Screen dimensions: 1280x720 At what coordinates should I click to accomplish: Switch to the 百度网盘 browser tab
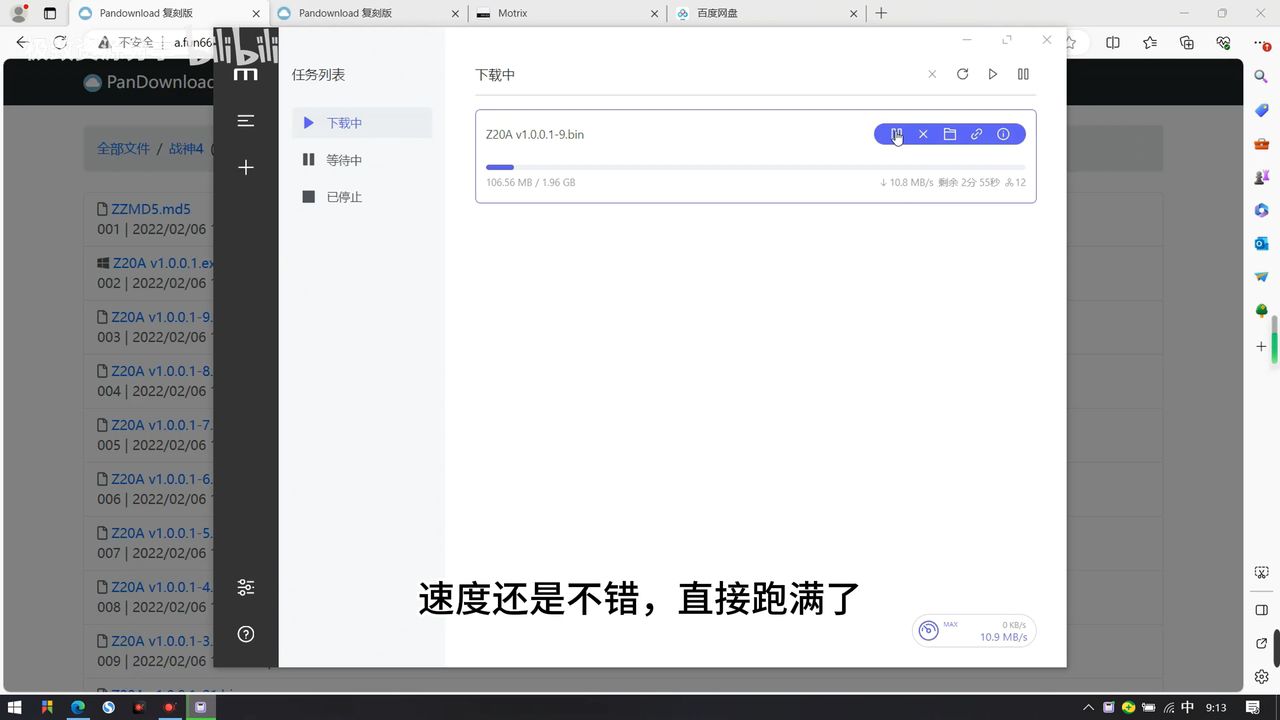(766, 13)
